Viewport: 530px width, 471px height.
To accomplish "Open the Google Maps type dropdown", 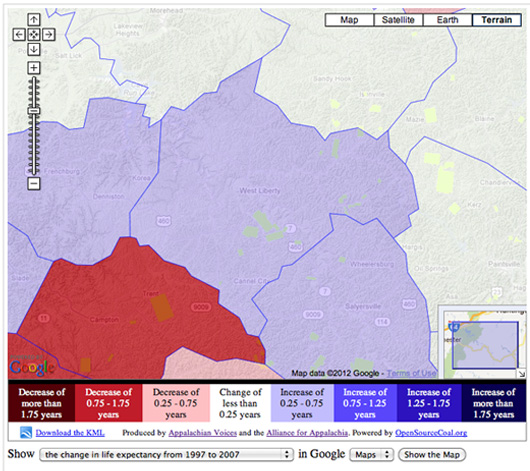I will [371, 454].
